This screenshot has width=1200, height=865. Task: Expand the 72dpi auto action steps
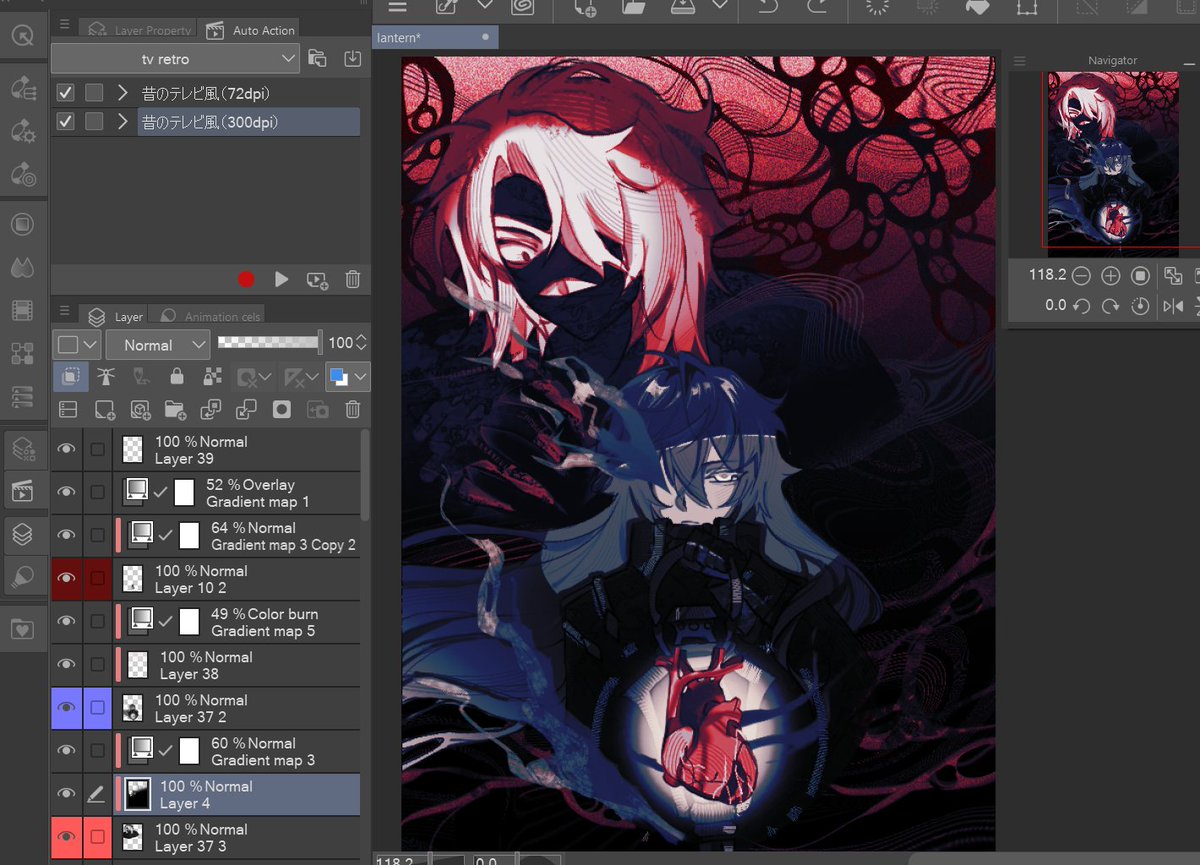tap(123, 93)
